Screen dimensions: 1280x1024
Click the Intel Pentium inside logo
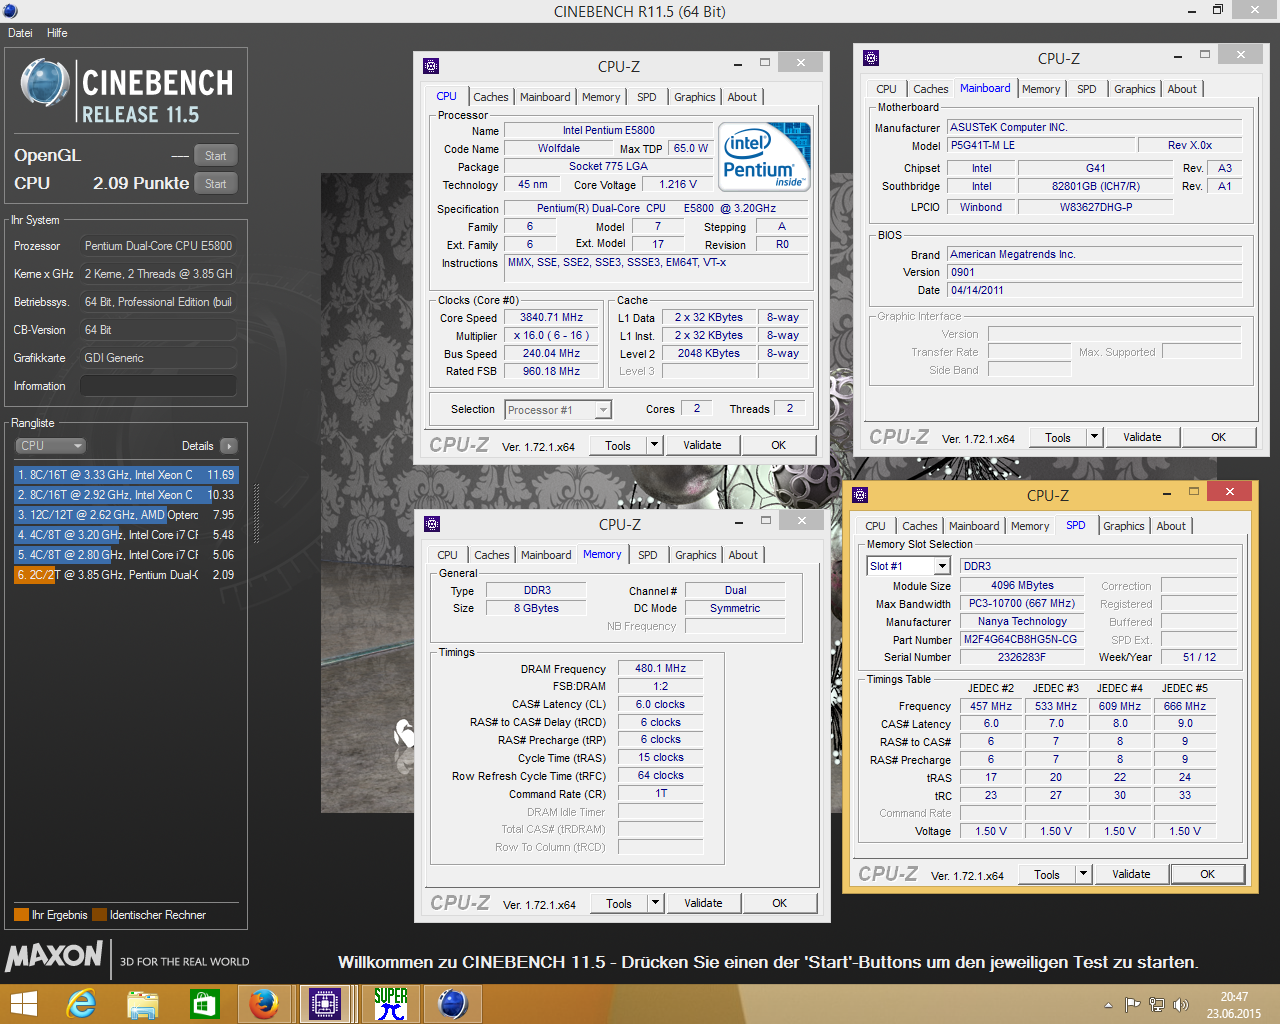pos(764,157)
